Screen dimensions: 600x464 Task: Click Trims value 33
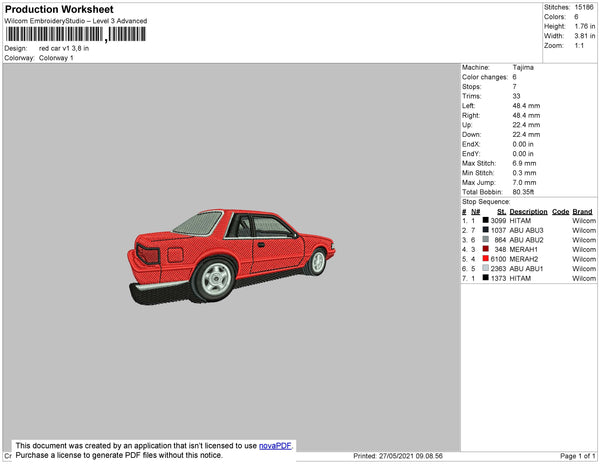[517, 96]
